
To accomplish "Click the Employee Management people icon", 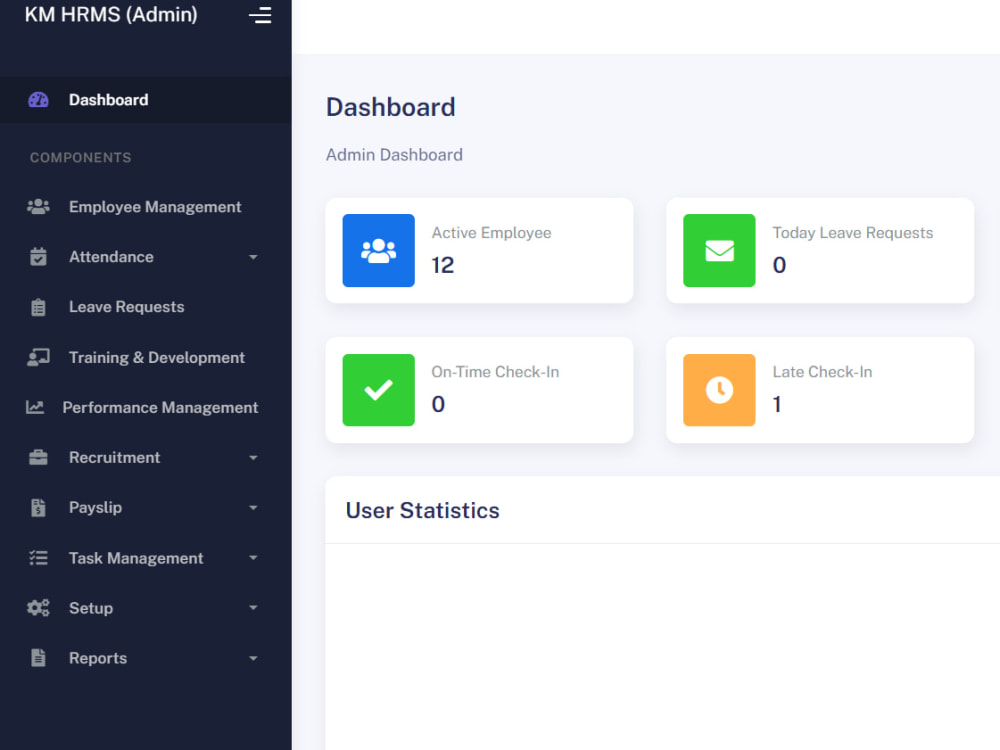I will [x=38, y=207].
